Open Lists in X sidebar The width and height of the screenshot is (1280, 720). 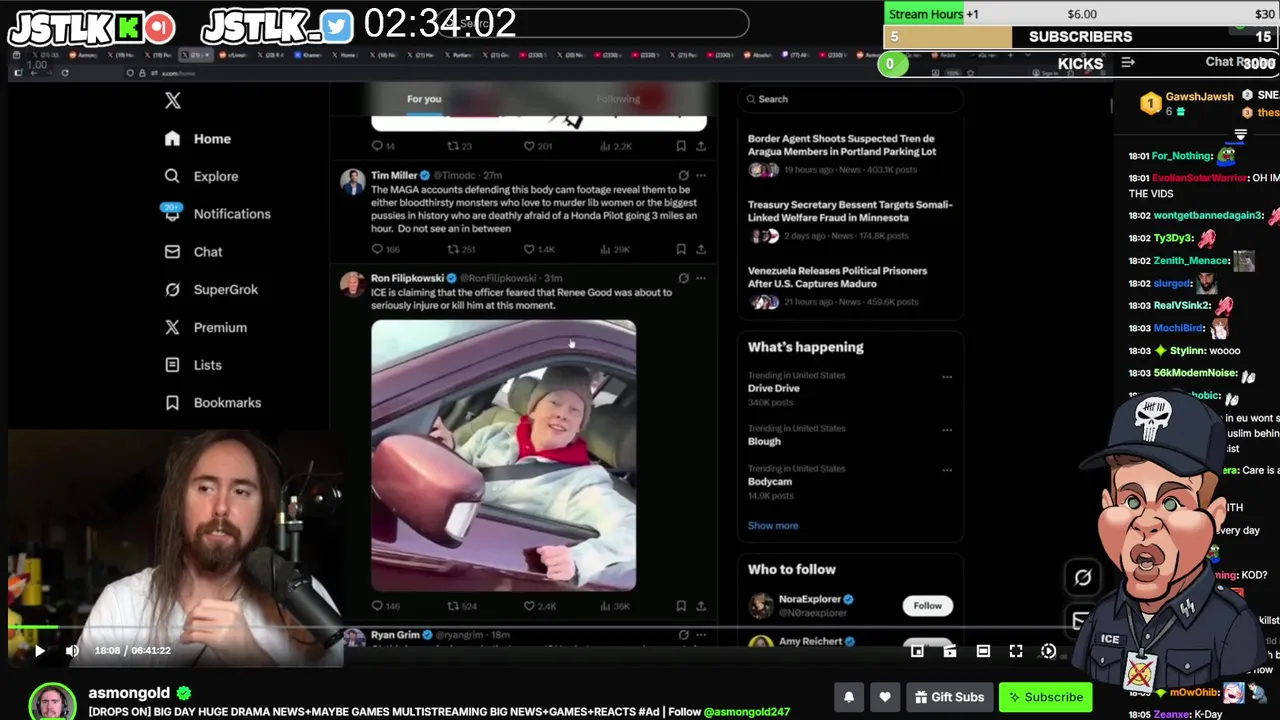pos(194,365)
